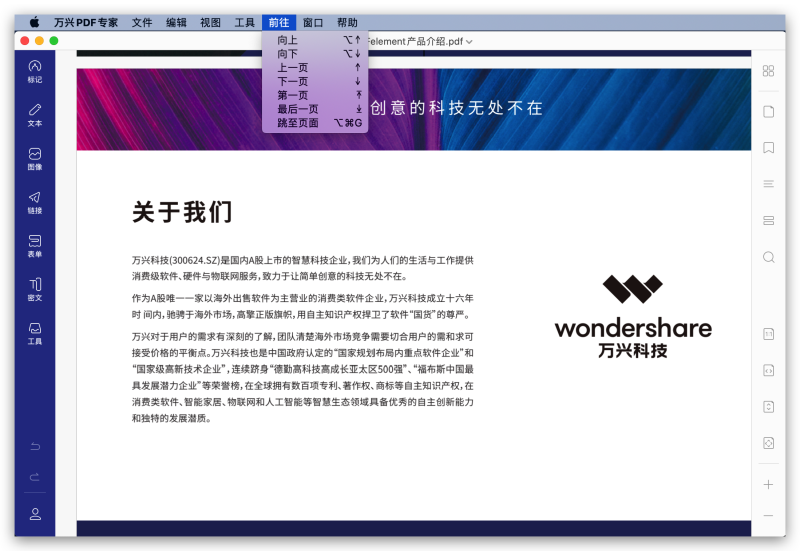Screen dimensions: 800x551
Task: Expand the document title dropdown chevron
Action: tap(469, 42)
